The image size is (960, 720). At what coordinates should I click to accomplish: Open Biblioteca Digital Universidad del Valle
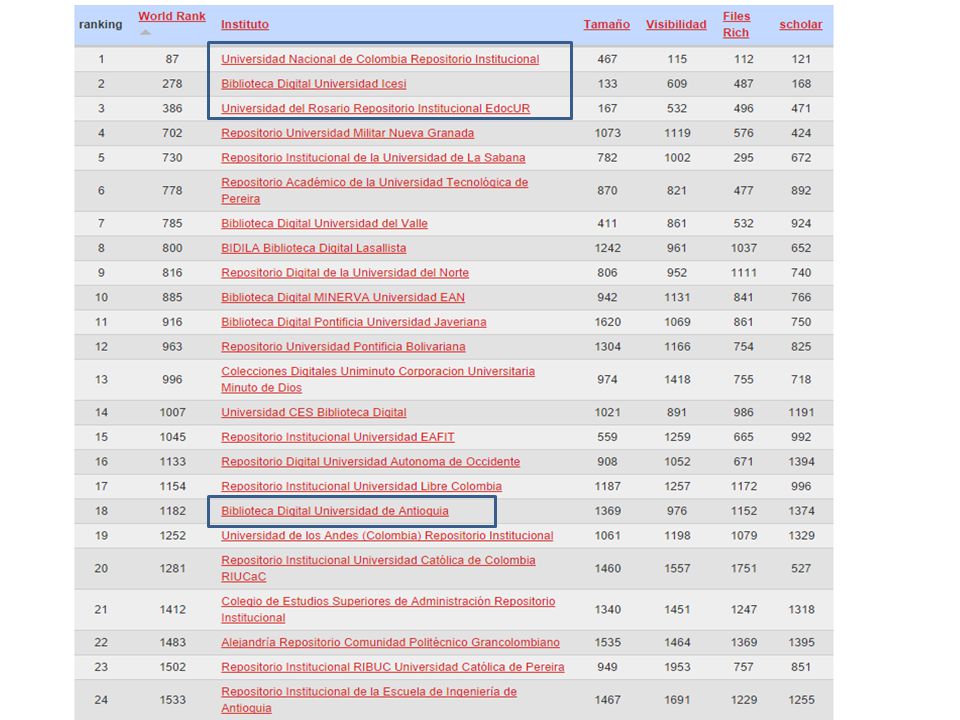coord(324,223)
